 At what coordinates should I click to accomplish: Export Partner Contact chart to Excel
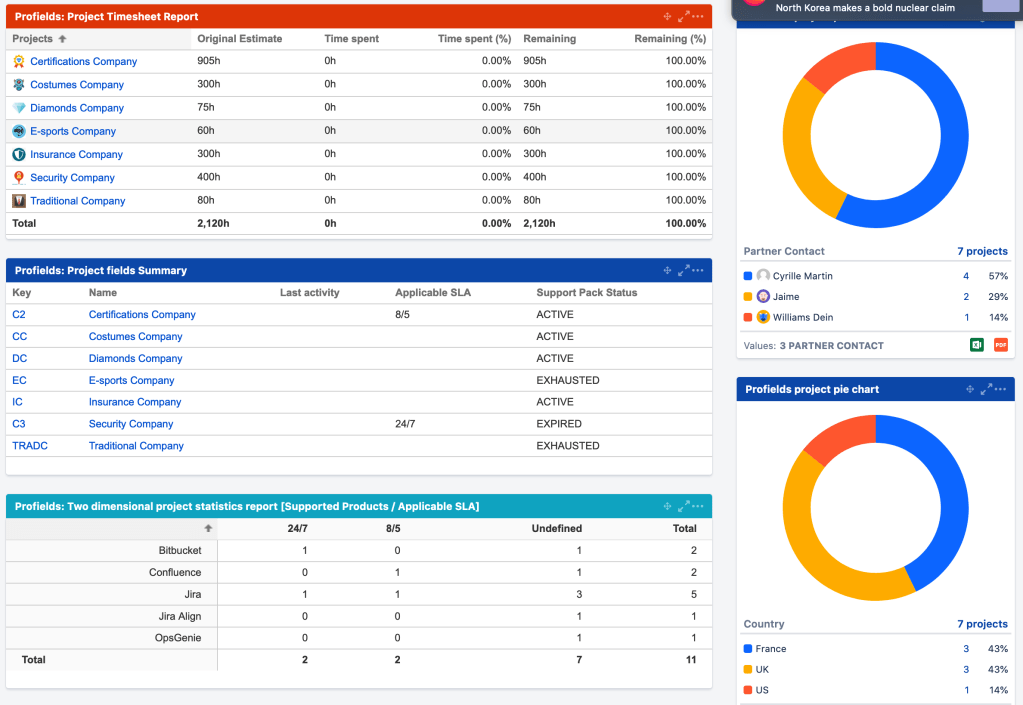(x=977, y=345)
